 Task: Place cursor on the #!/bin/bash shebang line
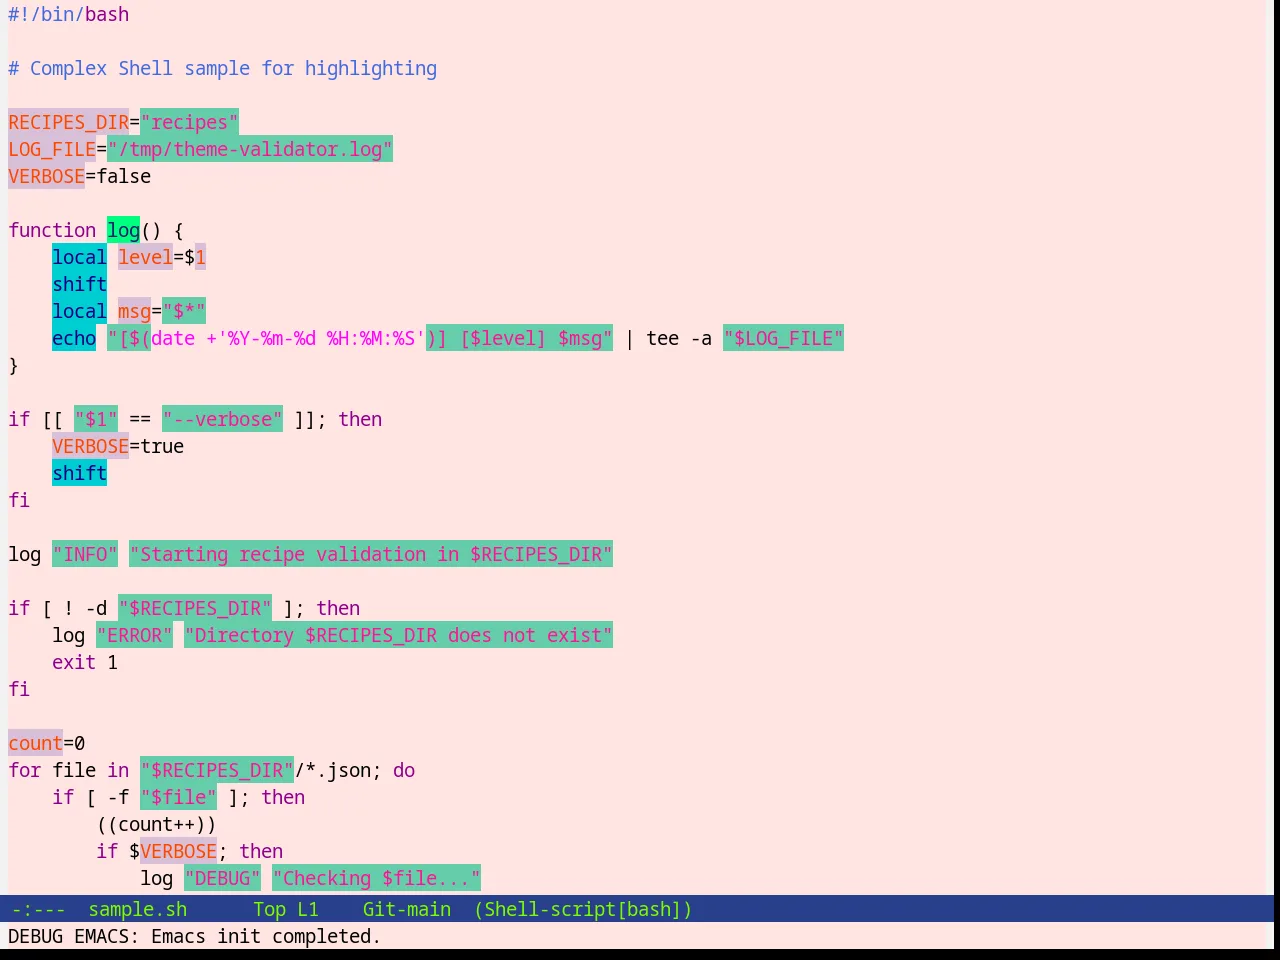[68, 14]
